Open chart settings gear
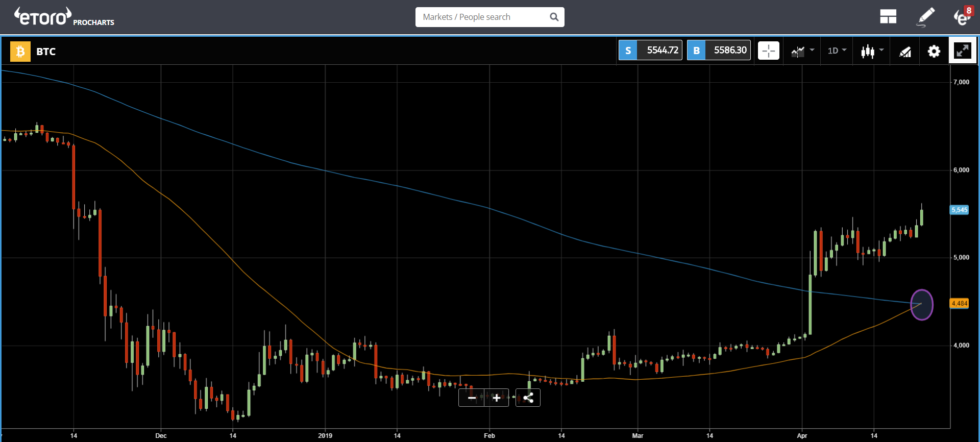 (x=934, y=51)
